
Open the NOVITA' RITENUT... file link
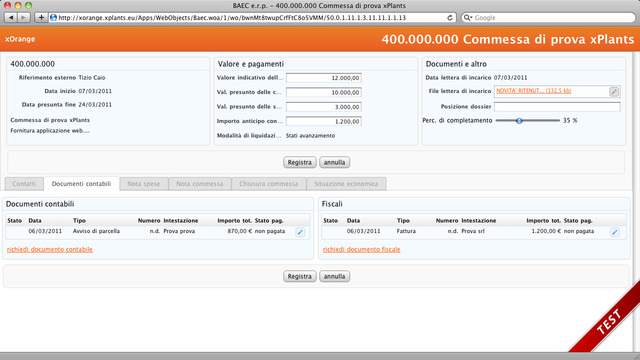[533, 91]
